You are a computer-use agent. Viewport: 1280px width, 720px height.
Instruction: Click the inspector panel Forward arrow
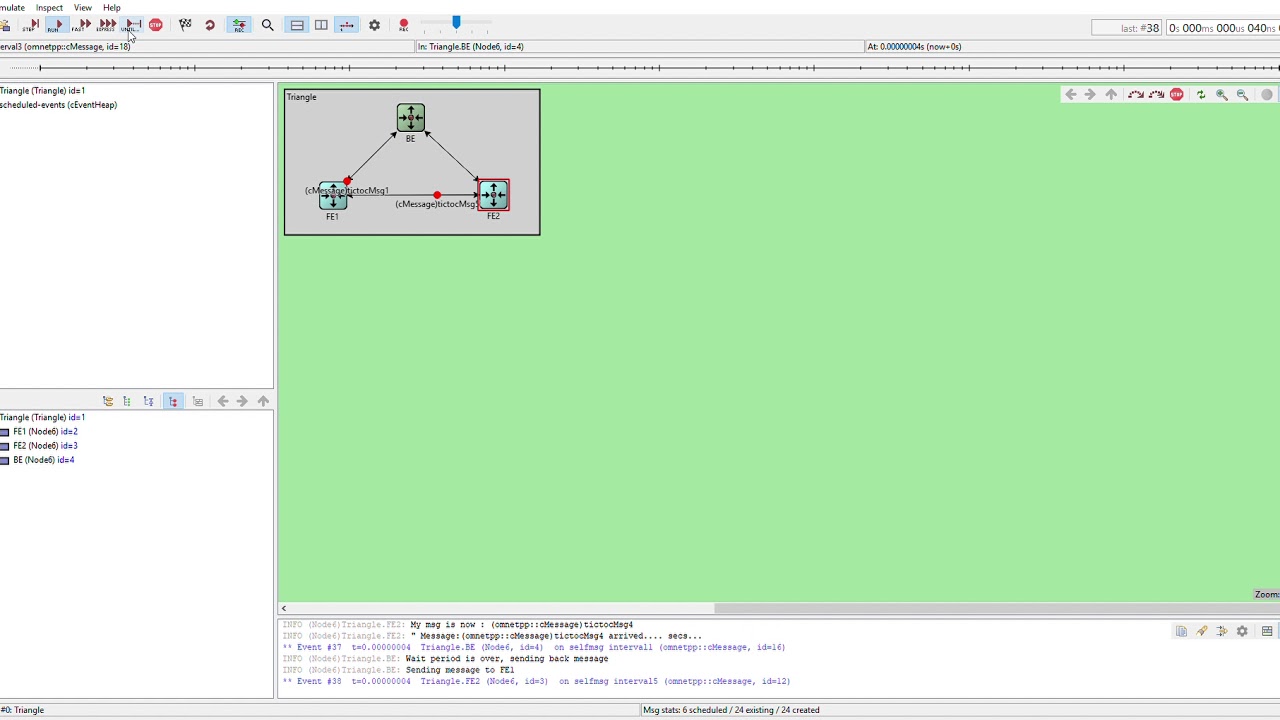[x=242, y=401]
